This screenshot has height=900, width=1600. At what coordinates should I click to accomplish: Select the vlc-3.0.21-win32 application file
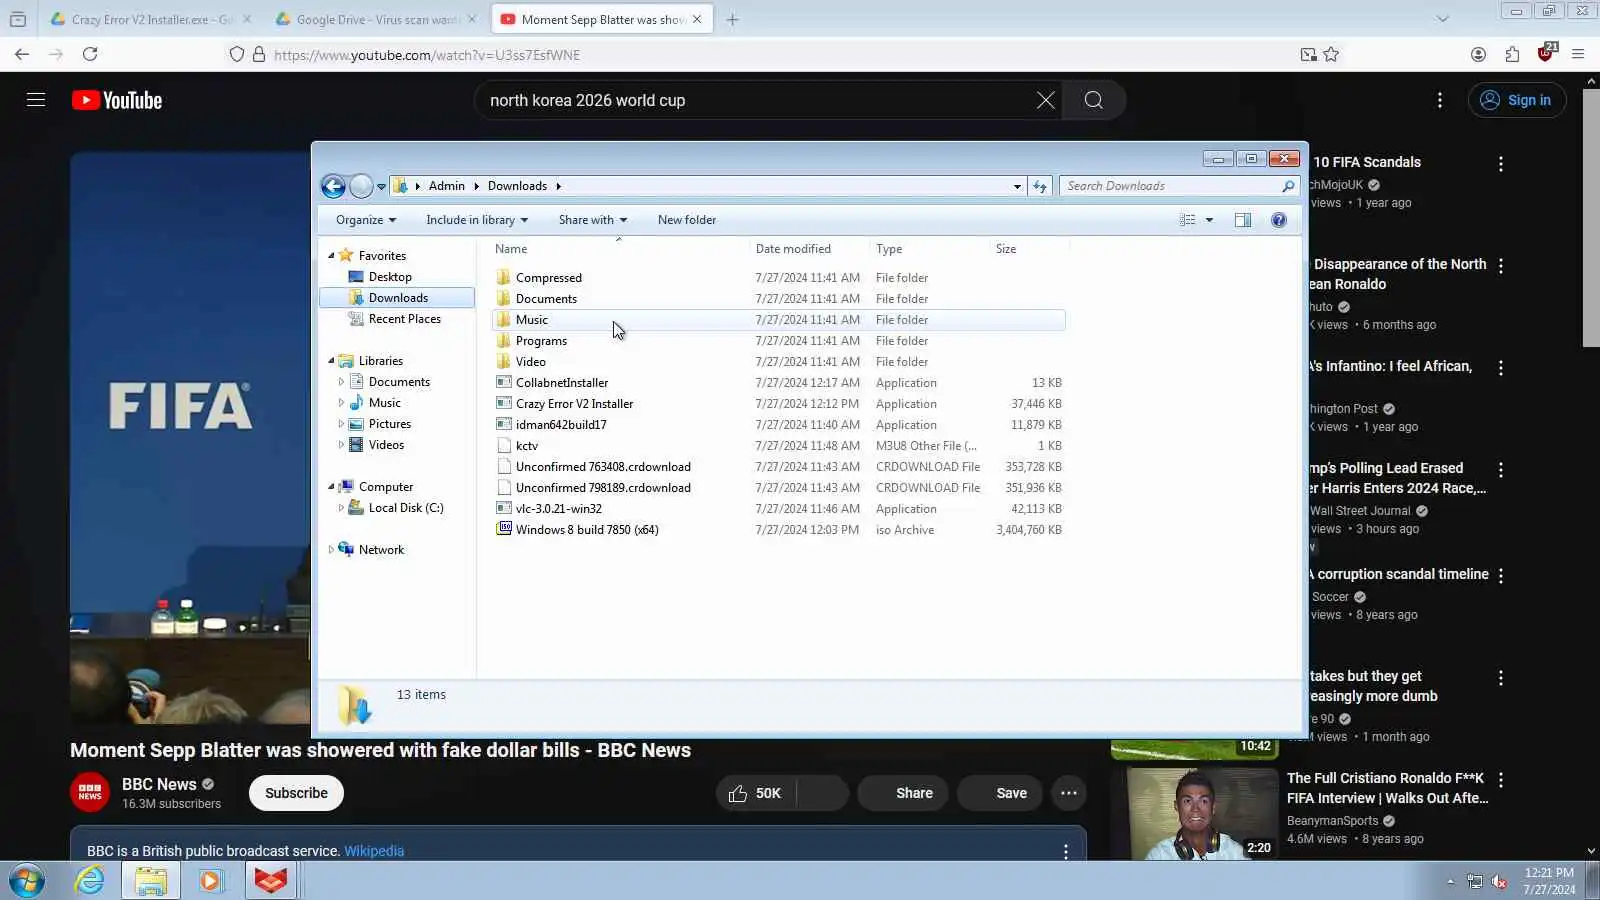(779, 509)
